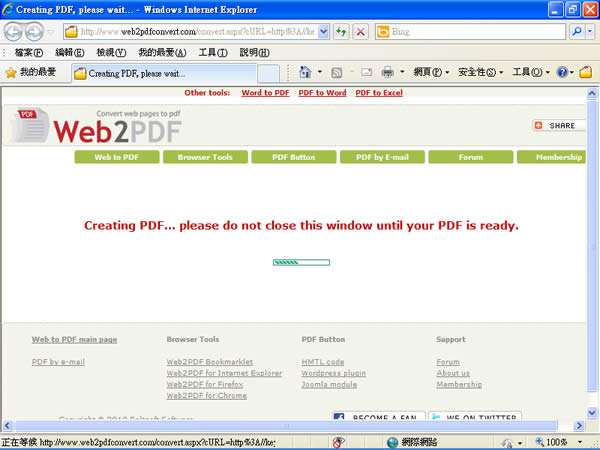Viewport: 600px width, 450px height.
Task: Expand the Home button dropdown arrow
Action: 320,72
